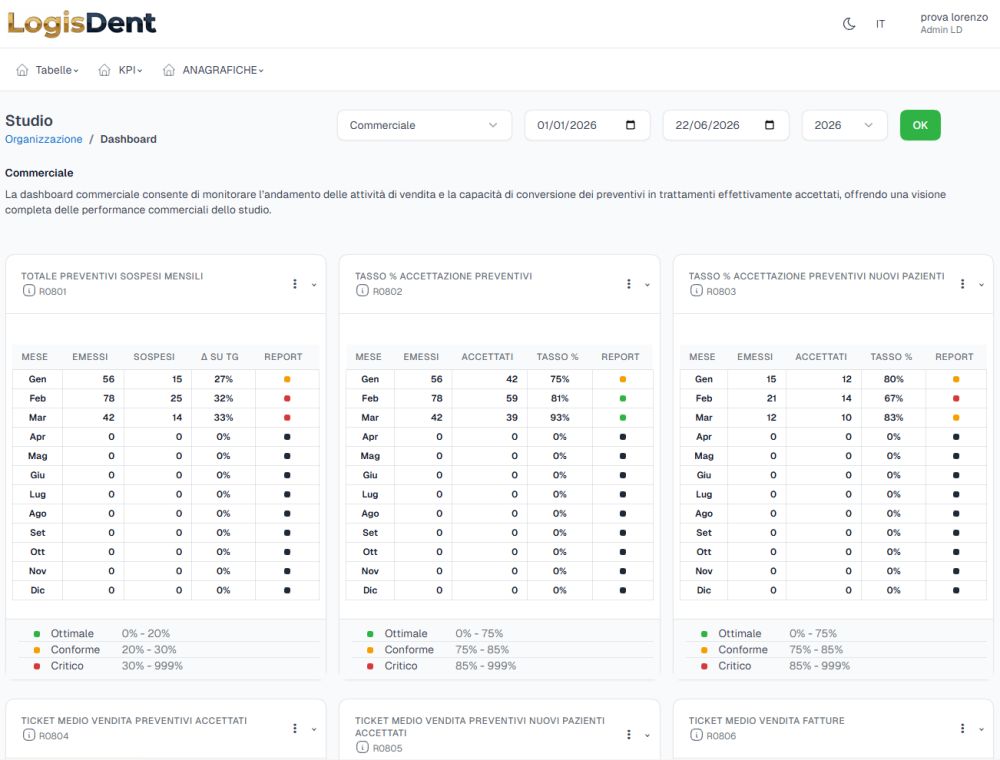Open prova lorenzo user menu
The width and height of the screenshot is (1000, 760).
953,23
